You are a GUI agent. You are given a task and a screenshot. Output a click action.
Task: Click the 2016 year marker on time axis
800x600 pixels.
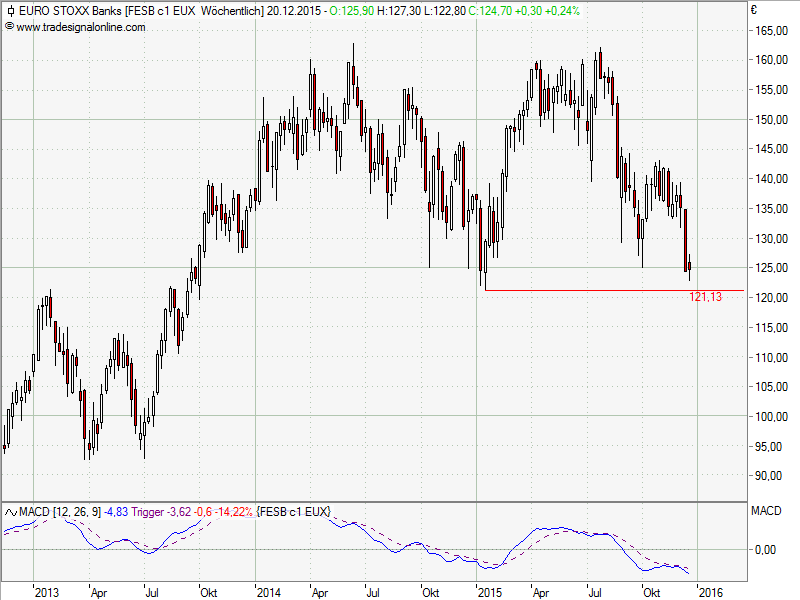710,592
